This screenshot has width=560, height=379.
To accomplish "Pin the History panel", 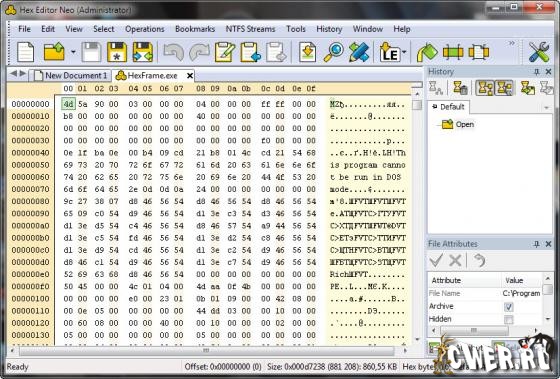I will [x=536, y=72].
